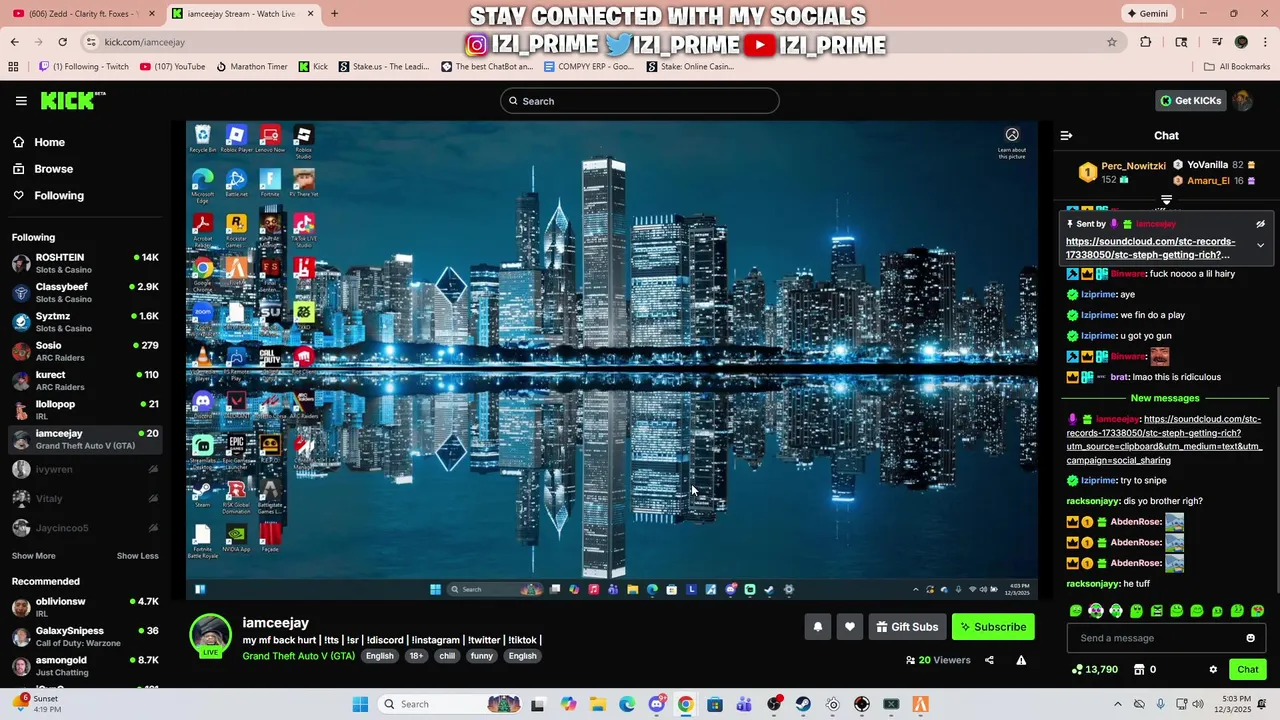Viewport: 1280px width, 720px height.
Task: Reload the page in Chrome
Action: coord(62,42)
